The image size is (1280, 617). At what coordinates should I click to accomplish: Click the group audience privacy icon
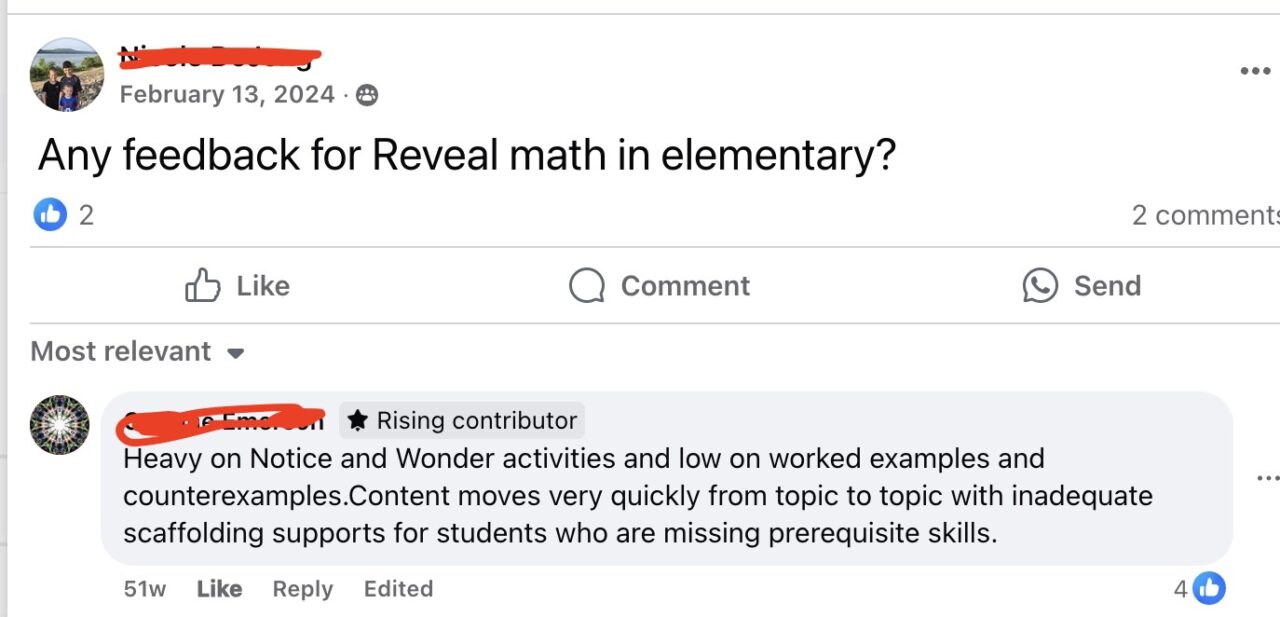click(x=367, y=95)
